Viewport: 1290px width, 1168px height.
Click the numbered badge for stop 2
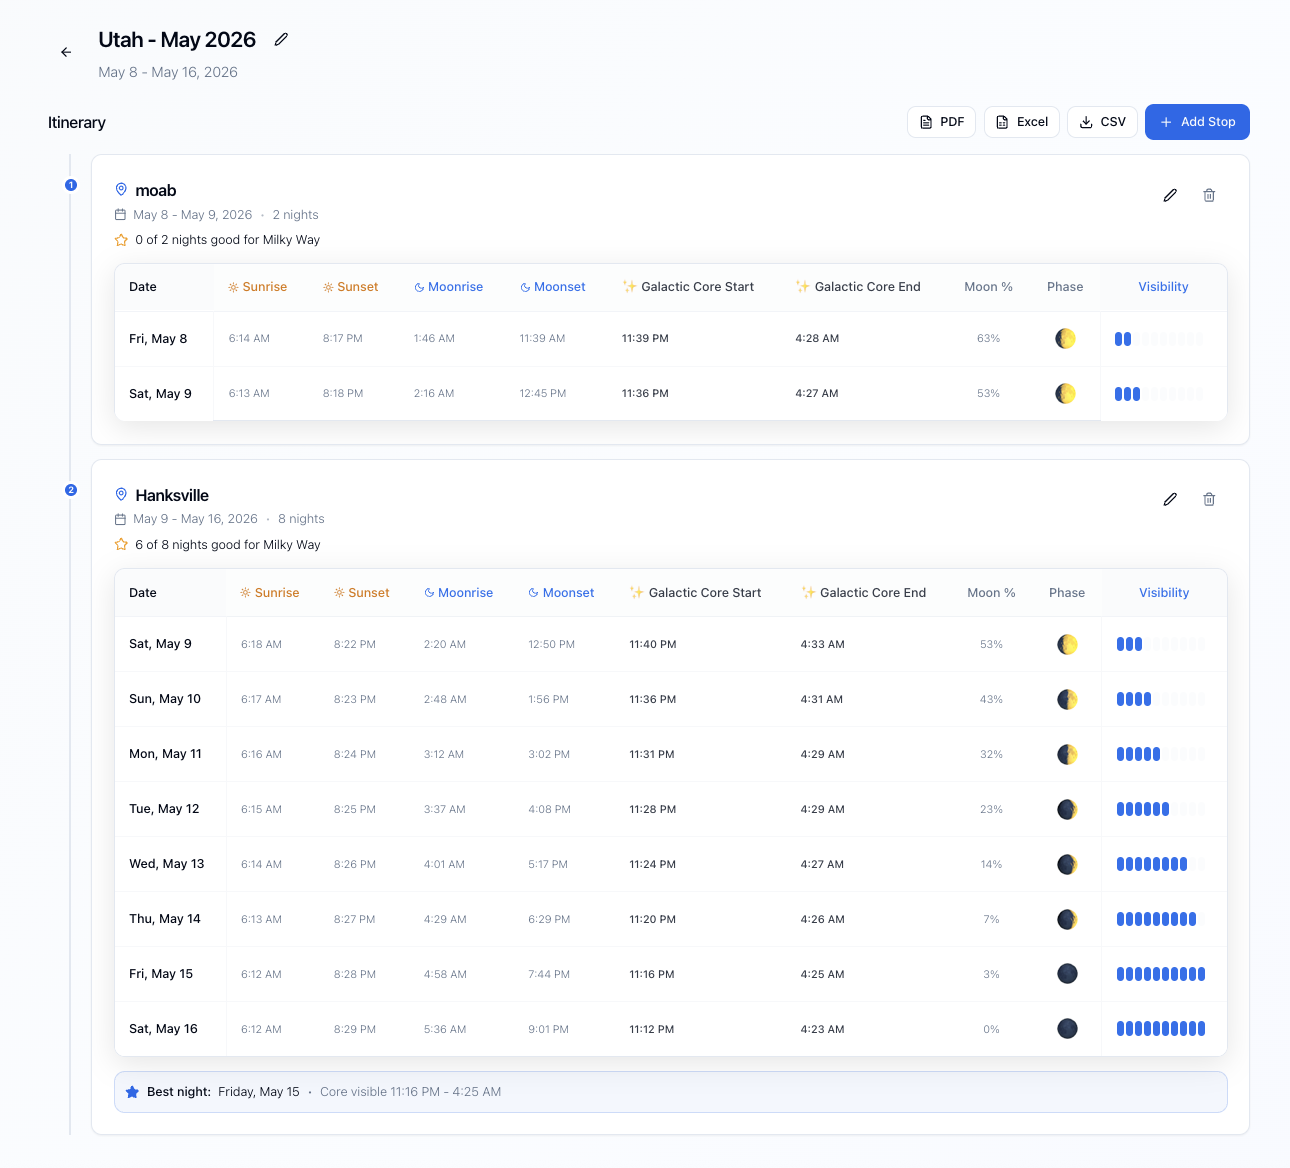(71, 490)
